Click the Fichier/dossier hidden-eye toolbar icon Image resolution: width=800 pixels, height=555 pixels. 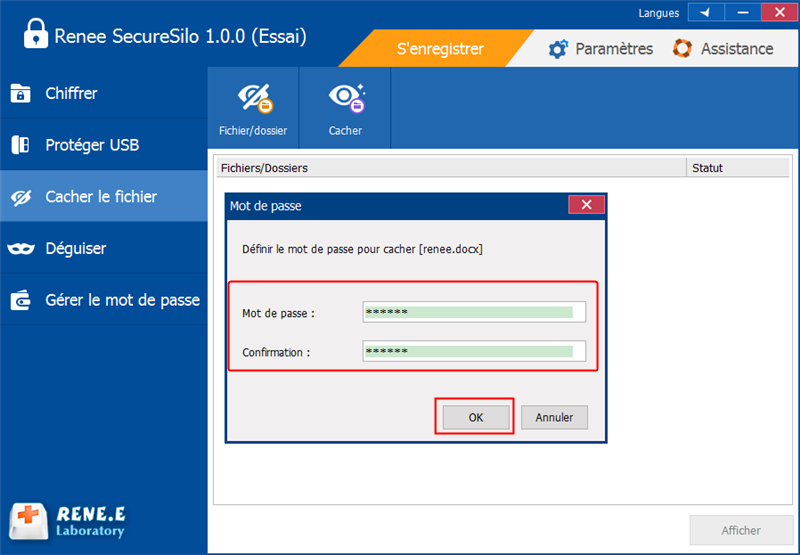(253, 98)
